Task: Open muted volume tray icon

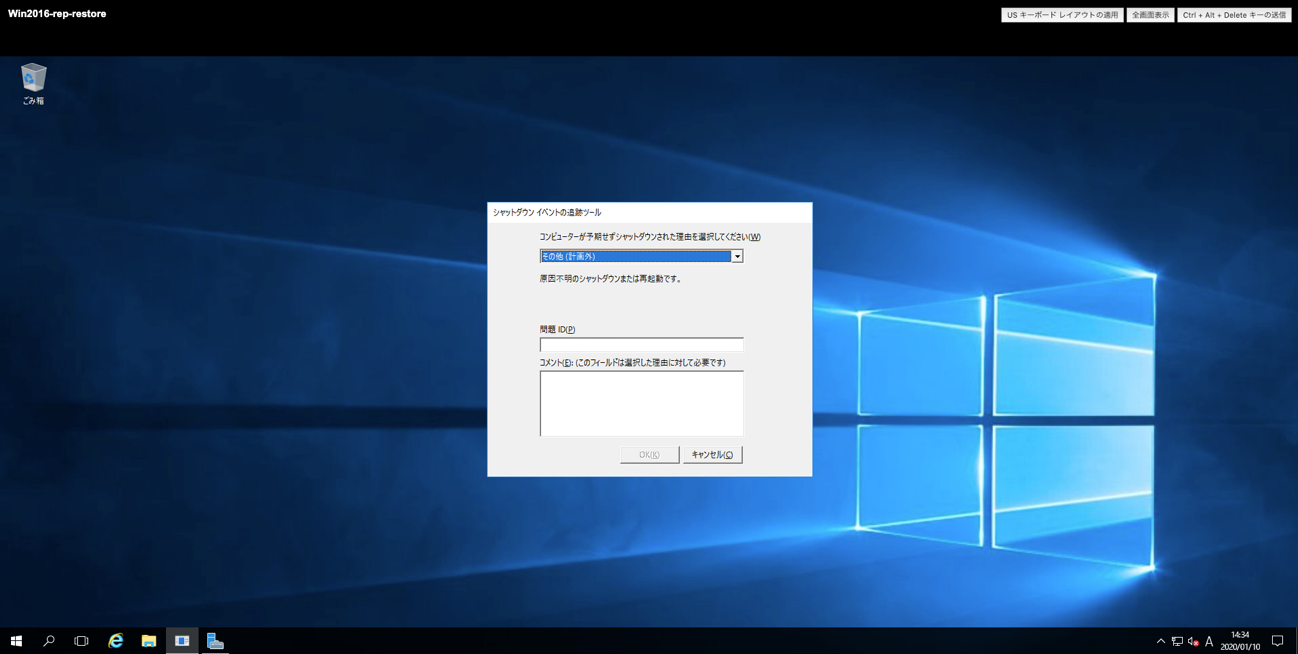Action: click(1193, 641)
